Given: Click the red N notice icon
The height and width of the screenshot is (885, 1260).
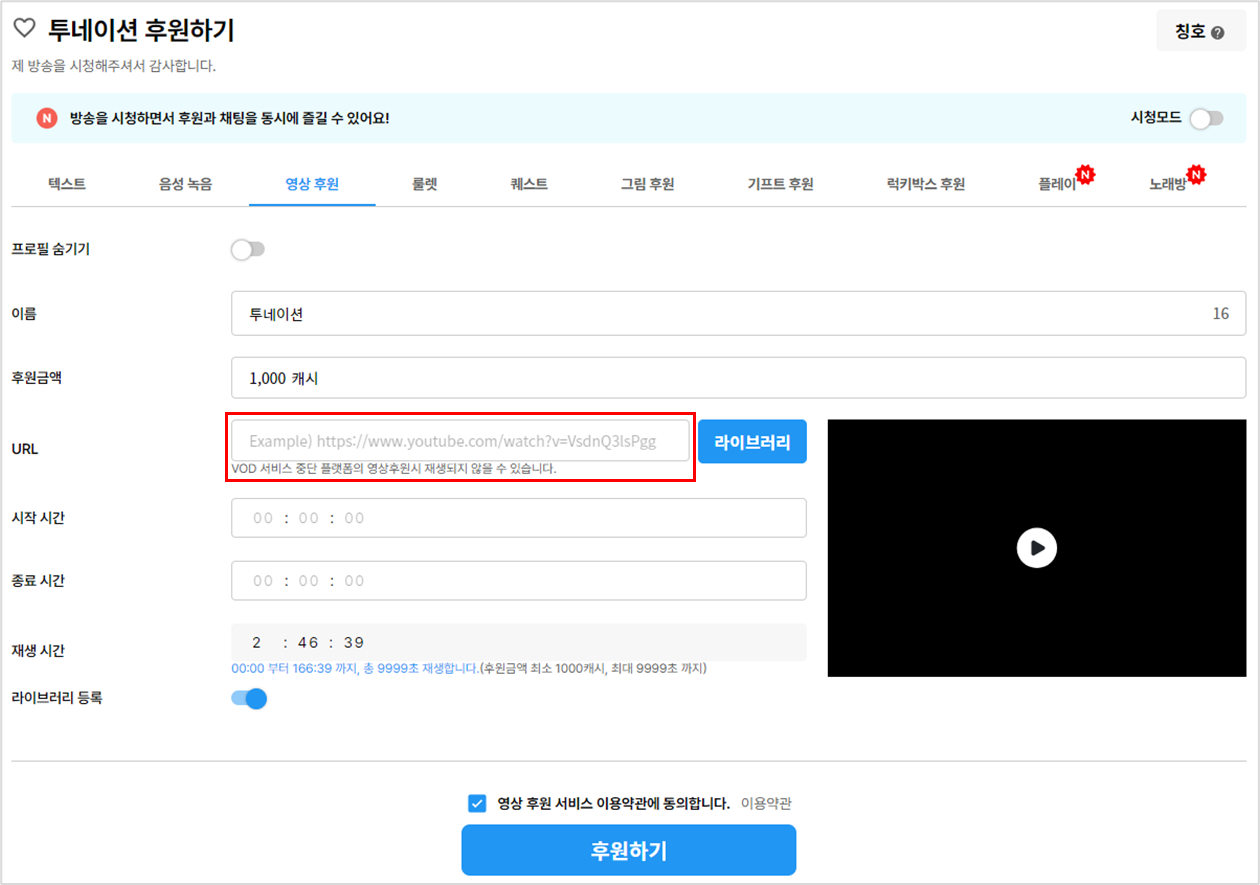Looking at the screenshot, I should 47,118.
